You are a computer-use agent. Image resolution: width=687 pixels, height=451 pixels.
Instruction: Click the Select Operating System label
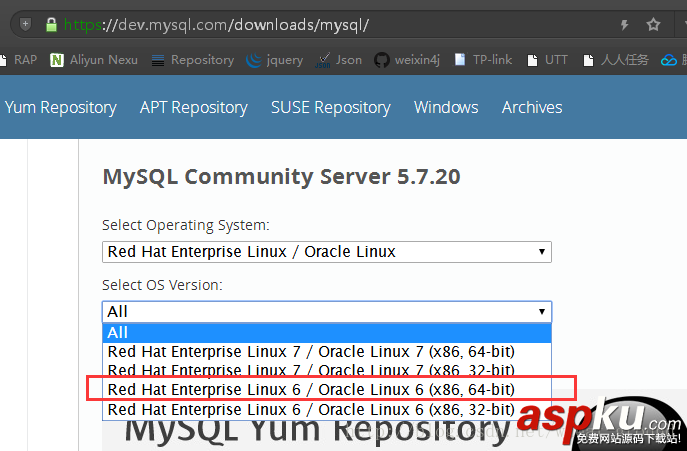186,225
